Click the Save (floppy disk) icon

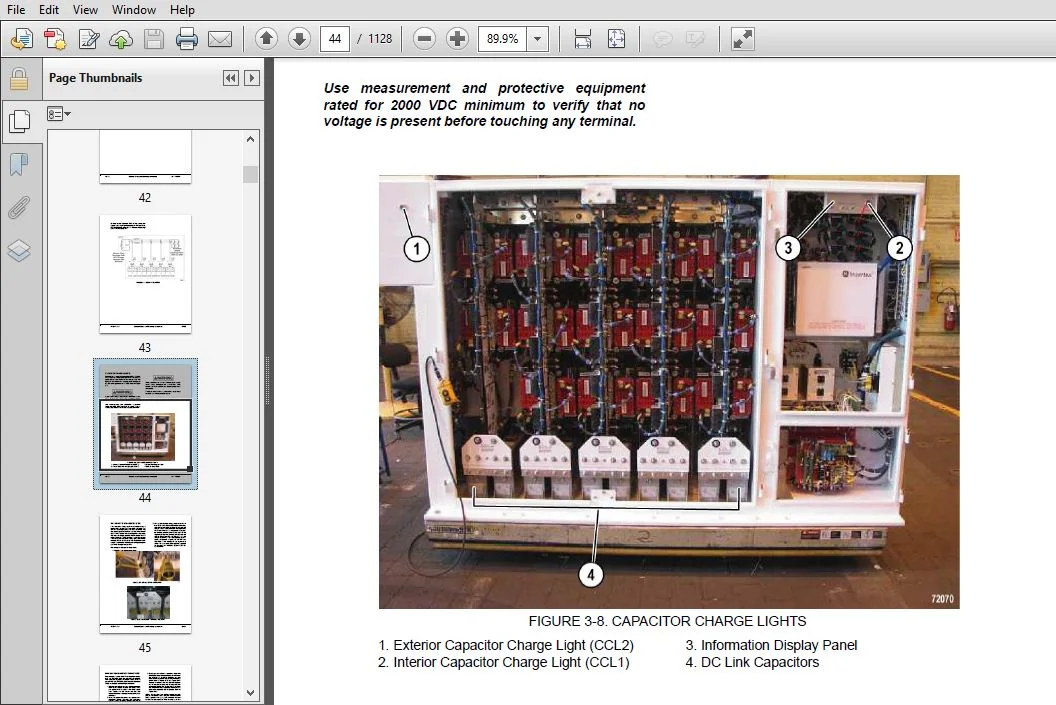click(154, 39)
